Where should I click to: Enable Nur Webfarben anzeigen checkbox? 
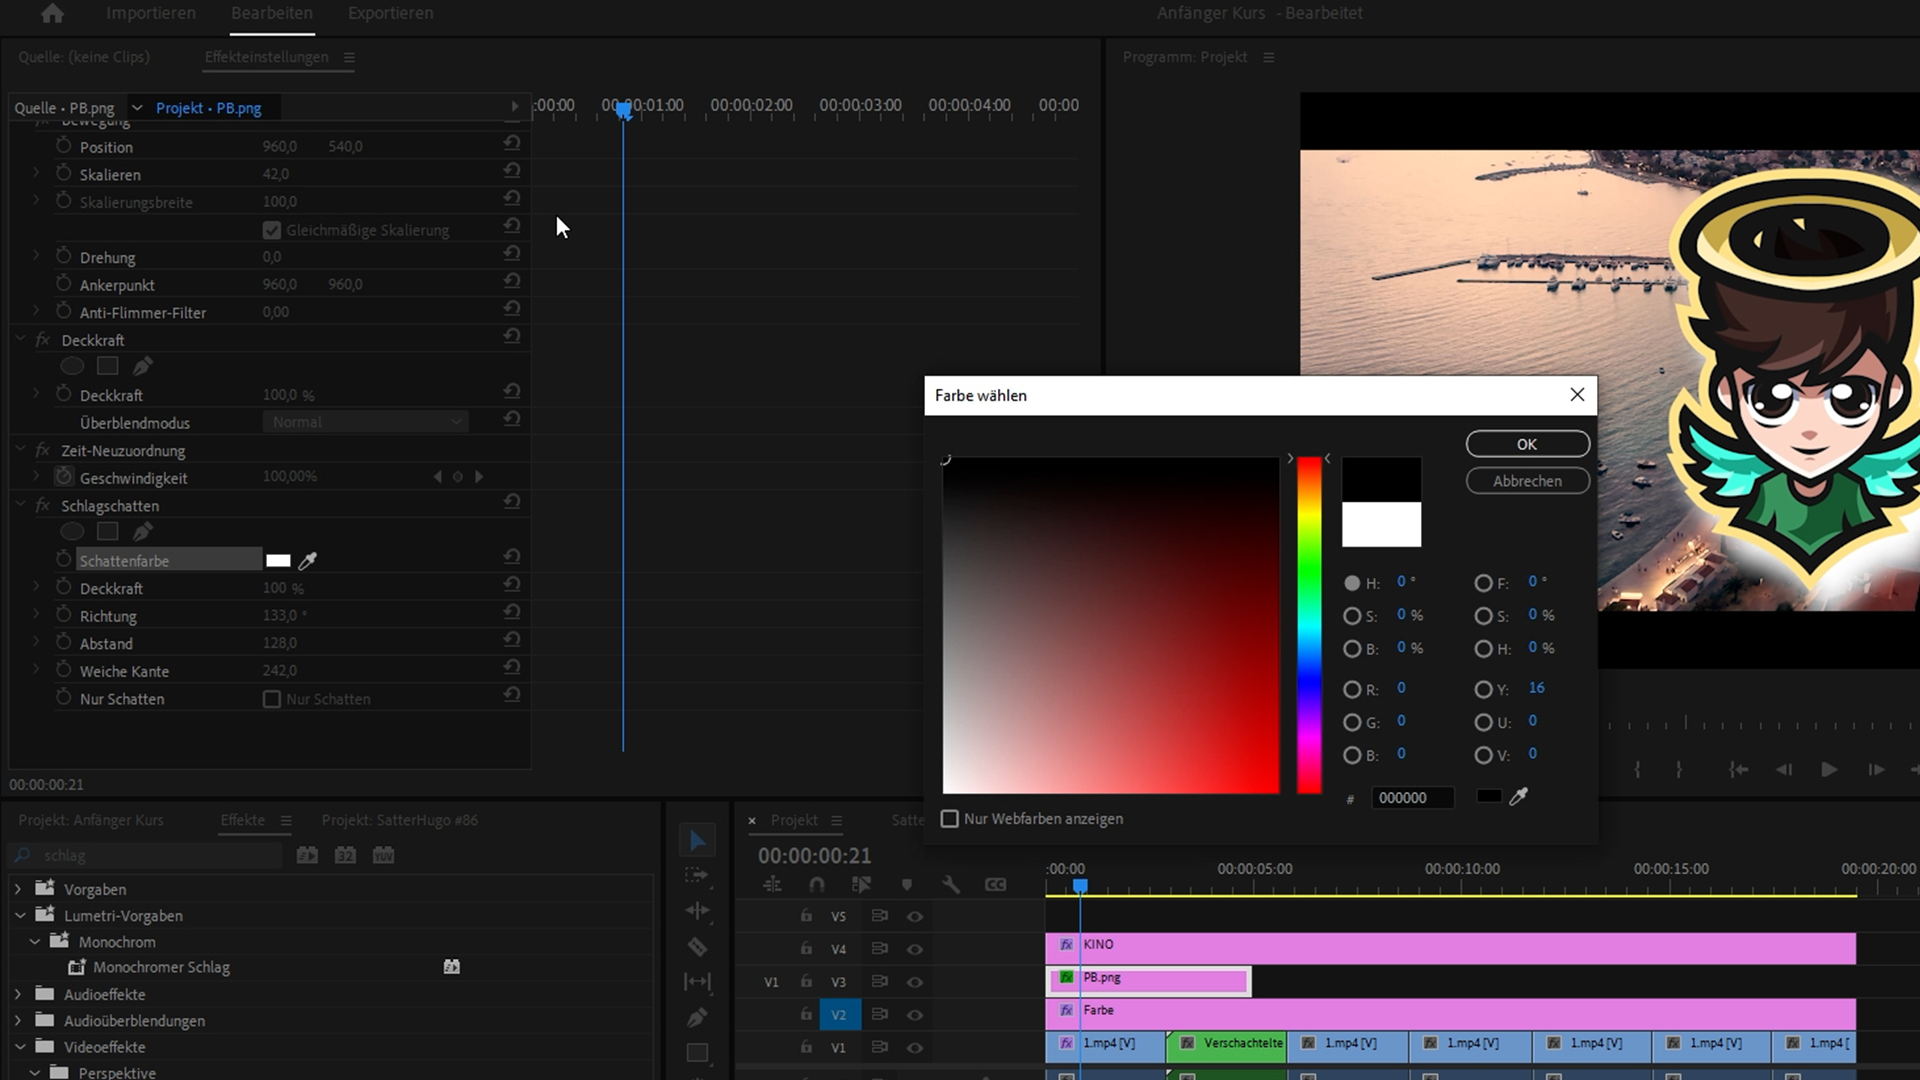tap(950, 819)
